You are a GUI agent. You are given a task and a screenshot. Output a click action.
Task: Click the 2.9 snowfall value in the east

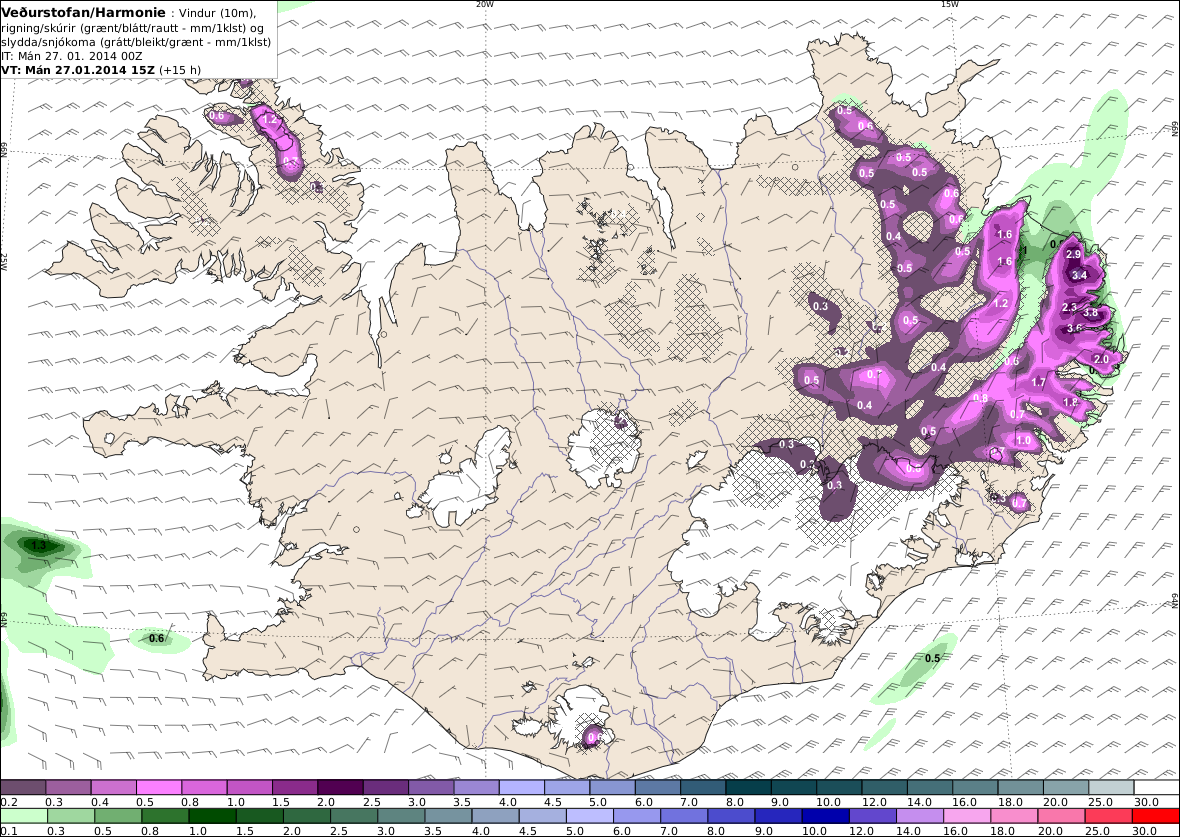point(1074,256)
